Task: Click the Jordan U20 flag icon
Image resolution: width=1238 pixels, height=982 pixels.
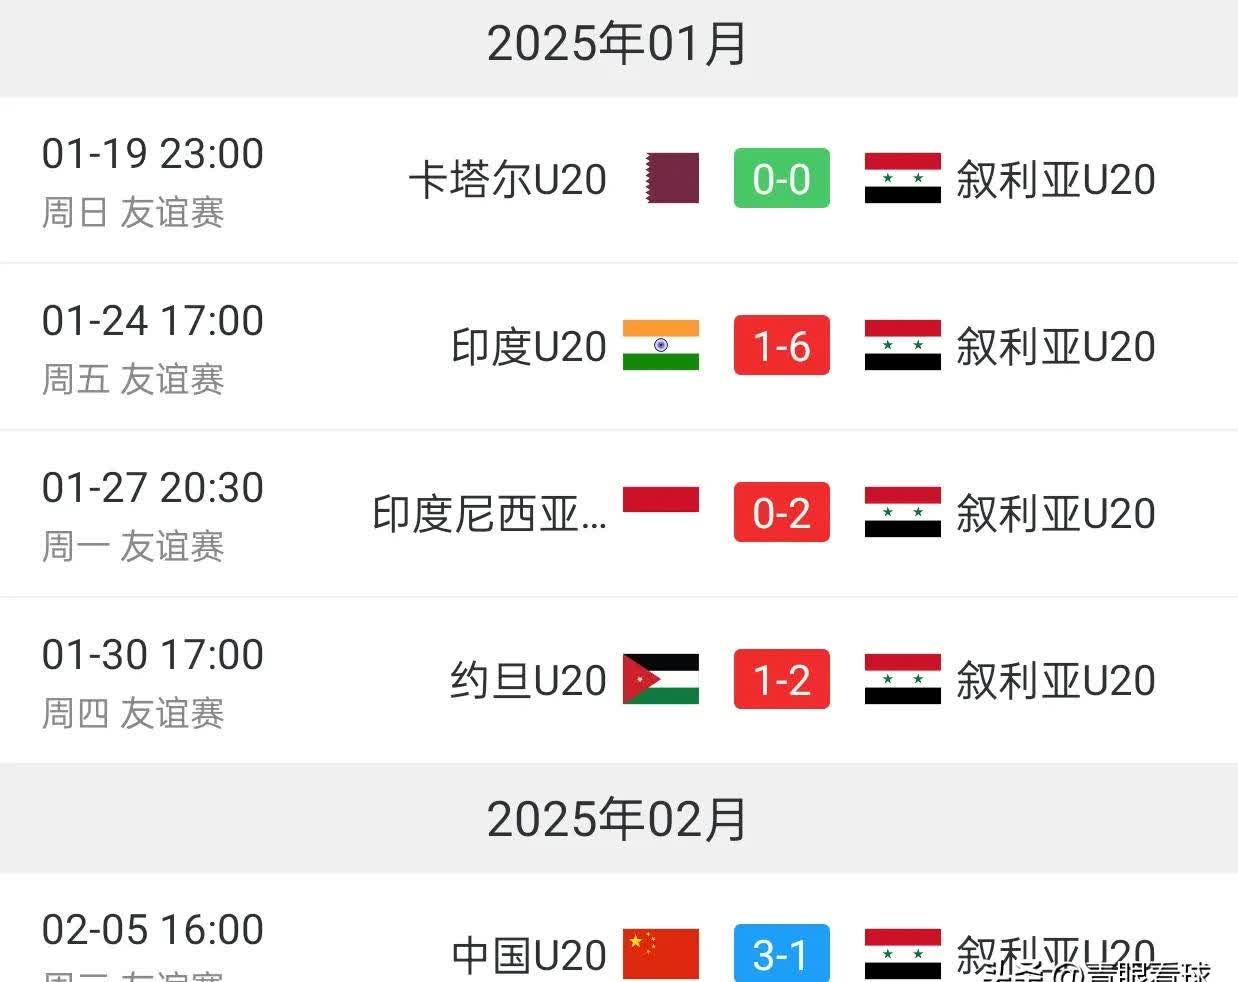Action: click(x=661, y=680)
